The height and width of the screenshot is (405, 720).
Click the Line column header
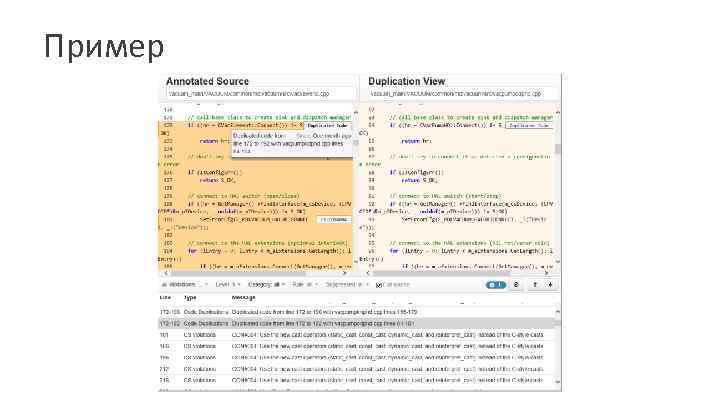click(x=165, y=298)
